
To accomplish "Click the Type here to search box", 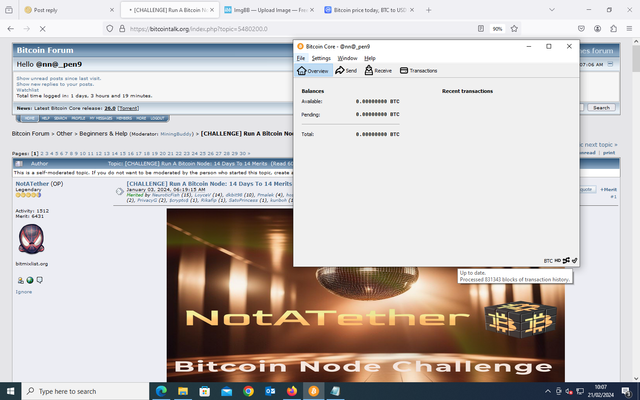I will 86,391.
